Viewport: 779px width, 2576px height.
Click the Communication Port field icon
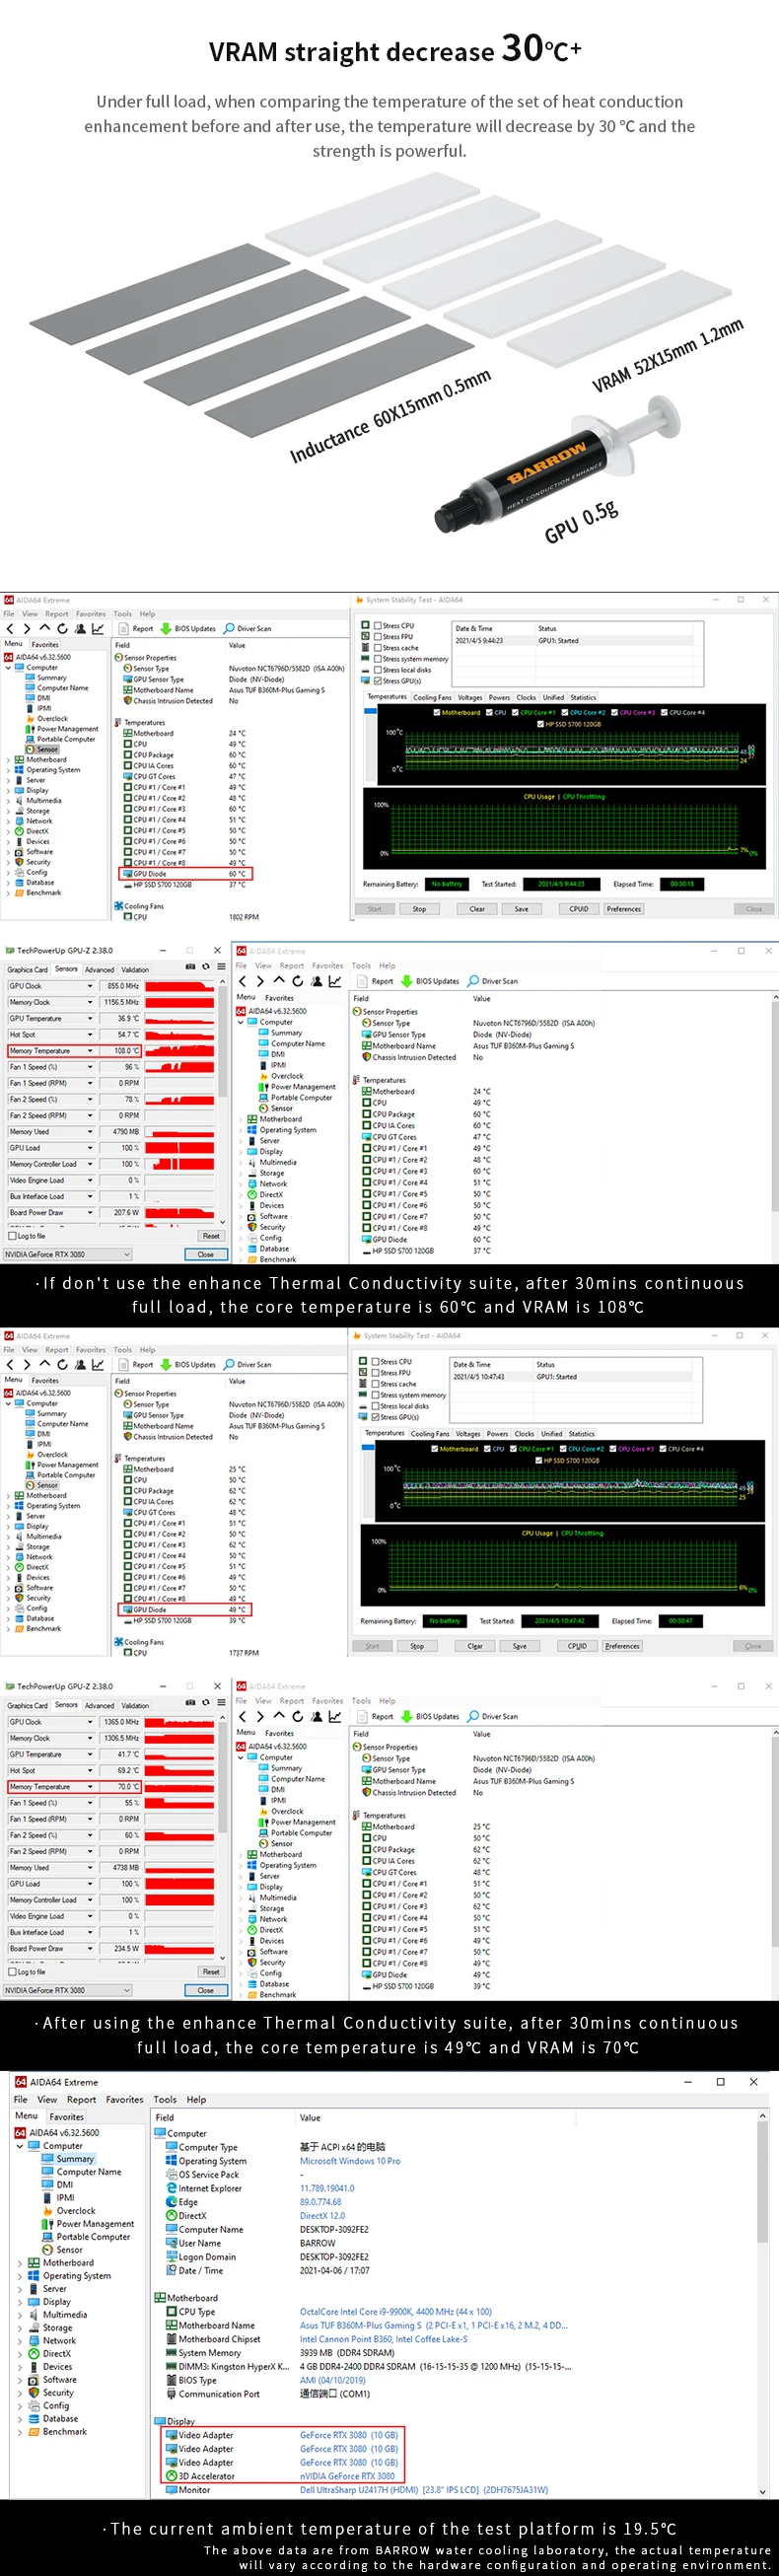point(171,2393)
